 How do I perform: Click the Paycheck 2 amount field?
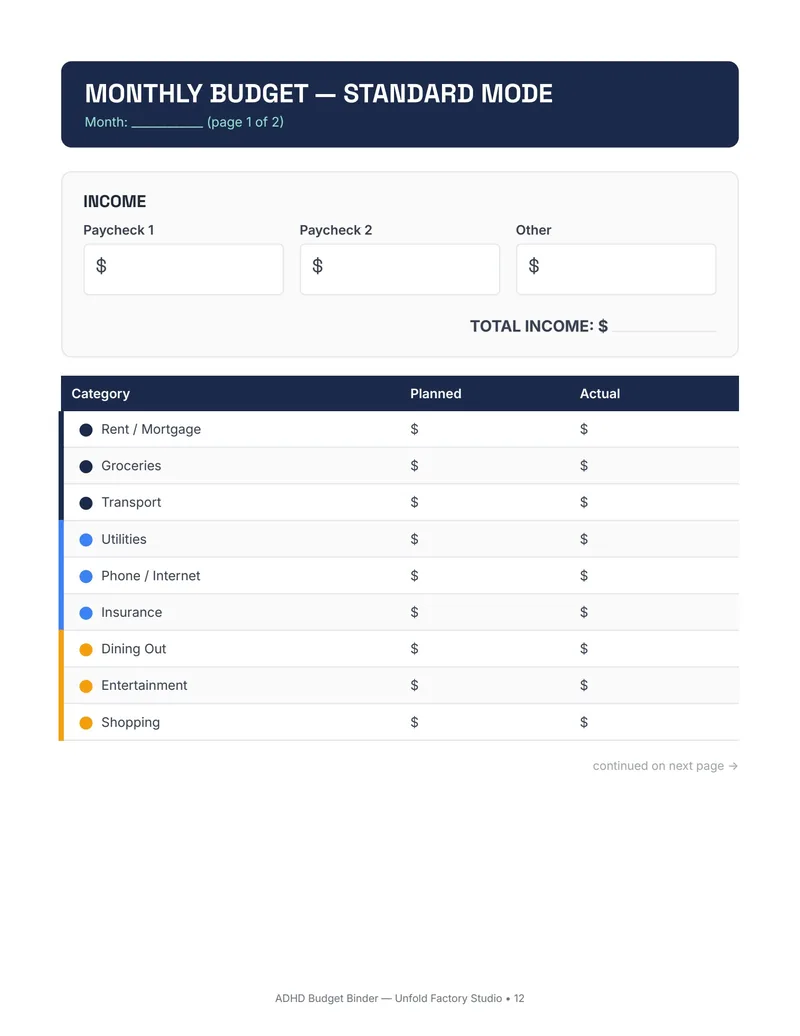400,269
